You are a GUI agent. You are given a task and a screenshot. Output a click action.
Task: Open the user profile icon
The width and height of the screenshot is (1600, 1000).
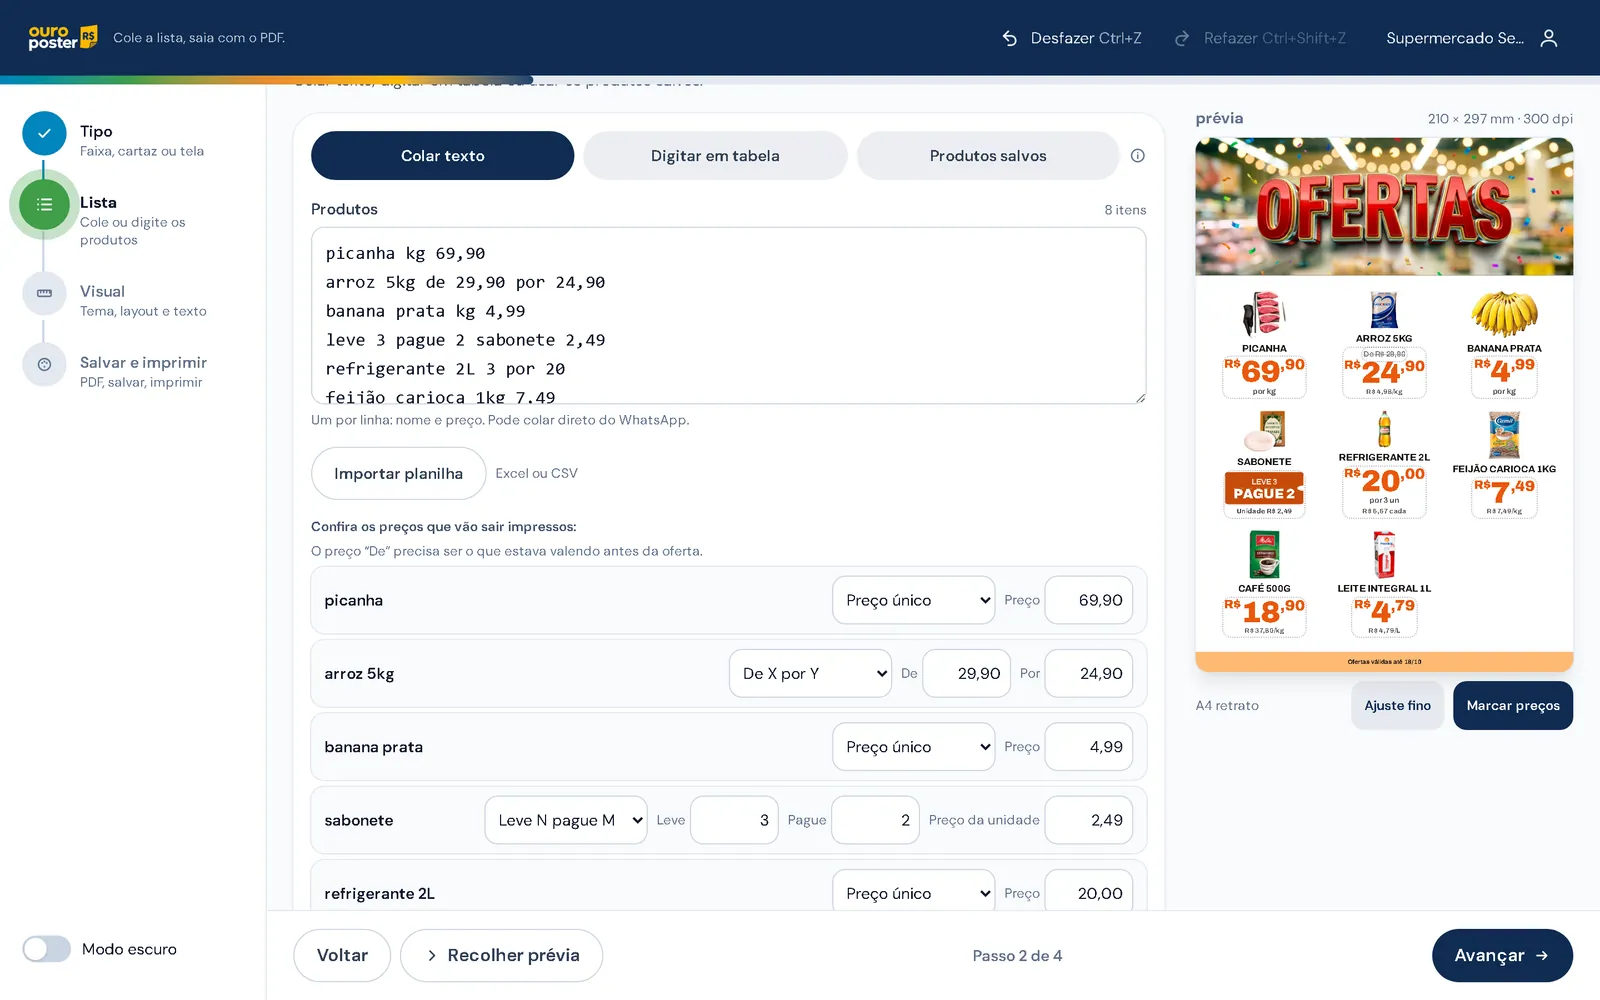tap(1549, 38)
